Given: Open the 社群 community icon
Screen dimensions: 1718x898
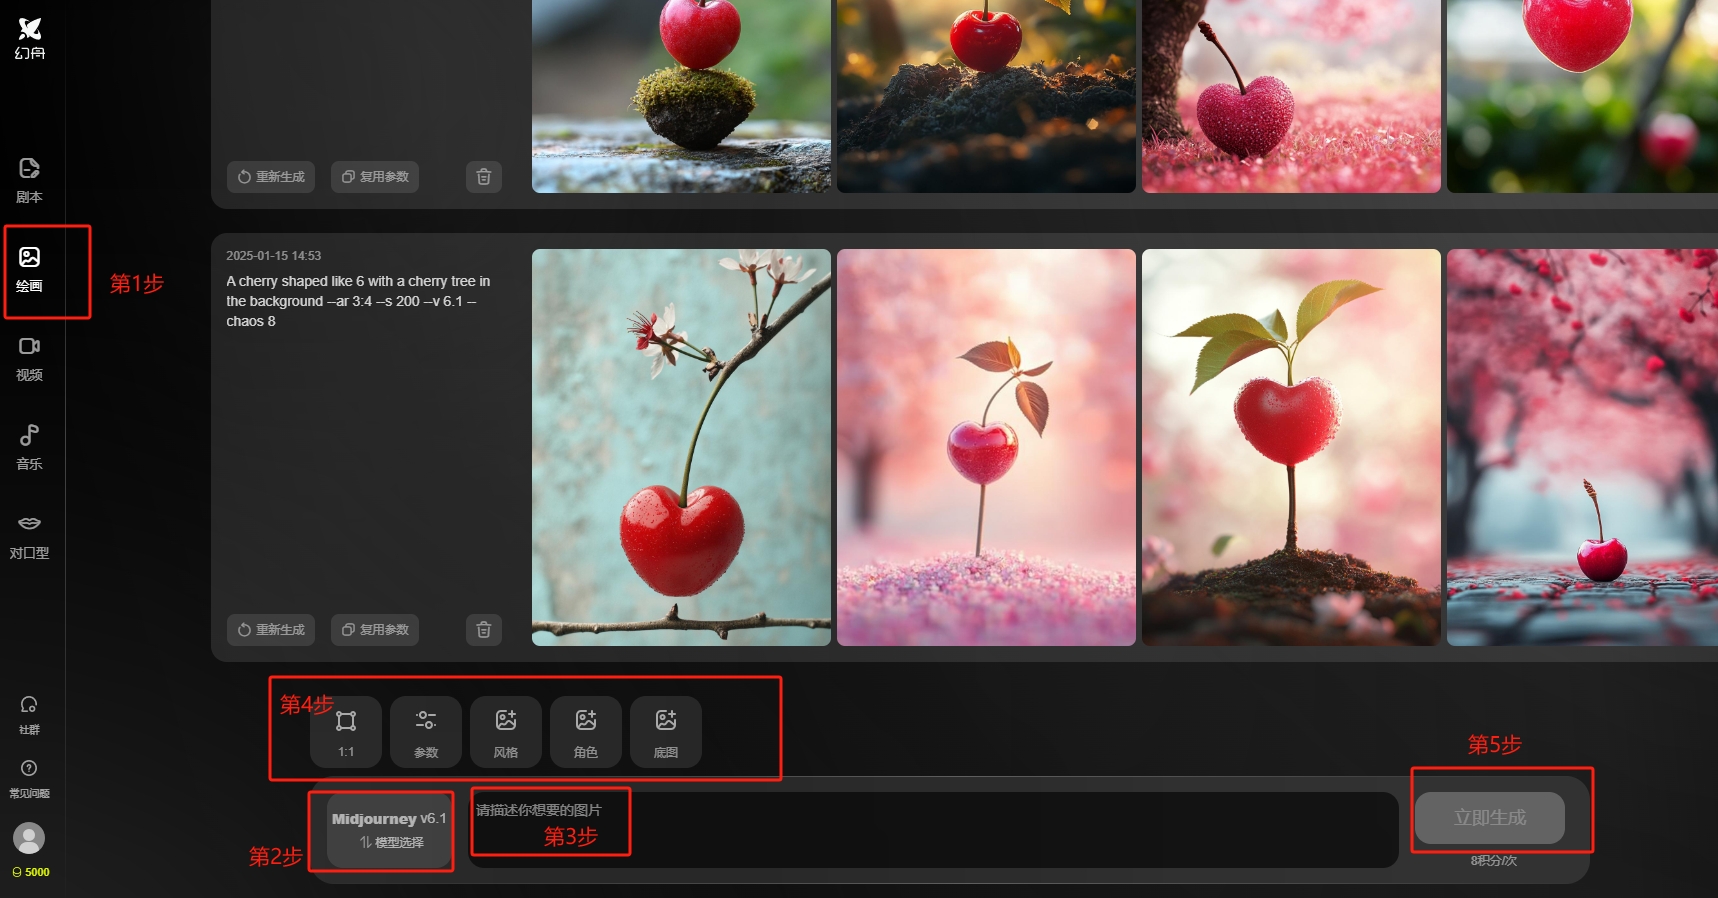Looking at the screenshot, I should point(29,714).
